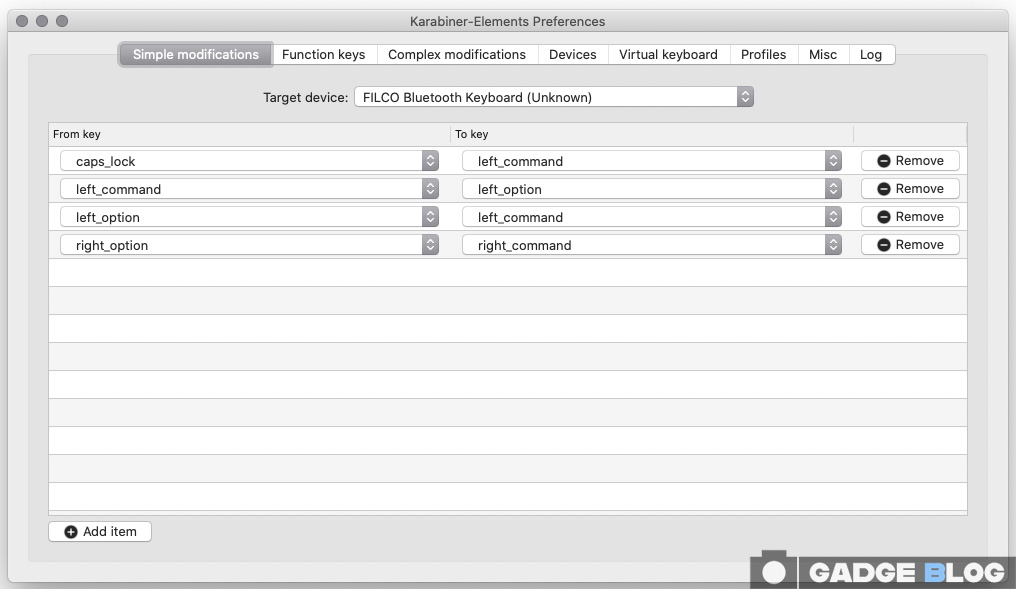Open the left_command From key dropdown
Screen dimensions: 1016x589
point(249,189)
